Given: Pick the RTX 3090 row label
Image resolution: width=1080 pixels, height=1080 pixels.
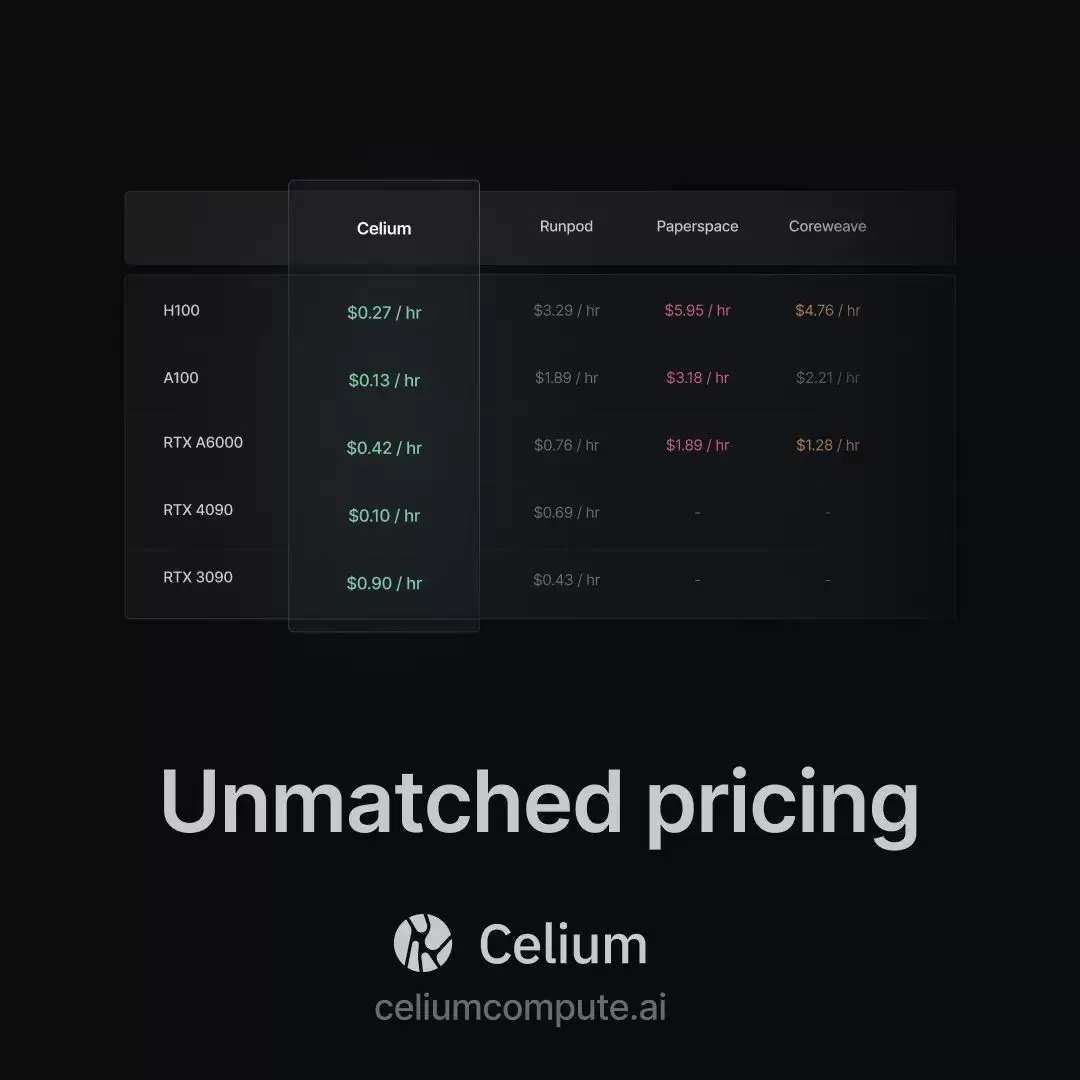Looking at the screenshot, I should click(198, 577).
